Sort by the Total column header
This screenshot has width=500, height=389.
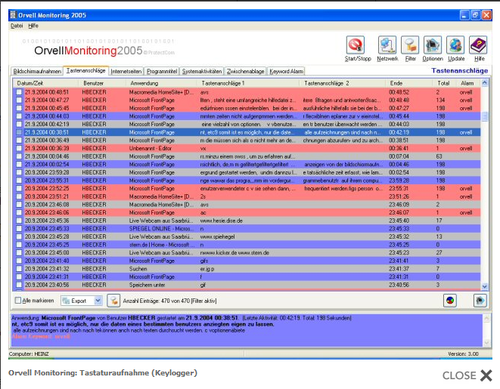point(444,83)
